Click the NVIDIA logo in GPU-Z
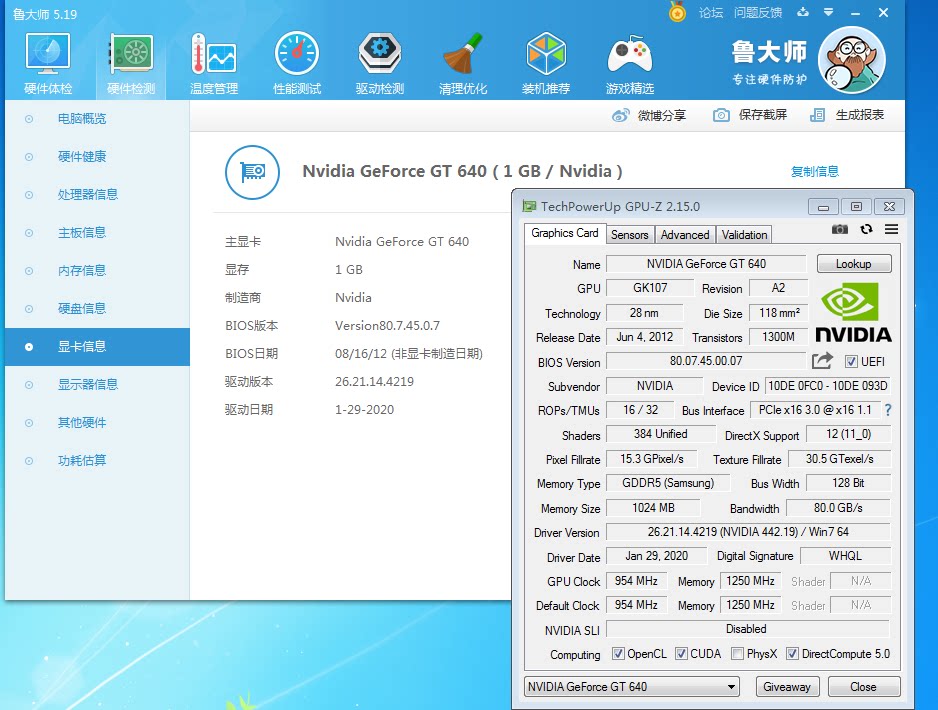938x710 pixels. point(853,312)
